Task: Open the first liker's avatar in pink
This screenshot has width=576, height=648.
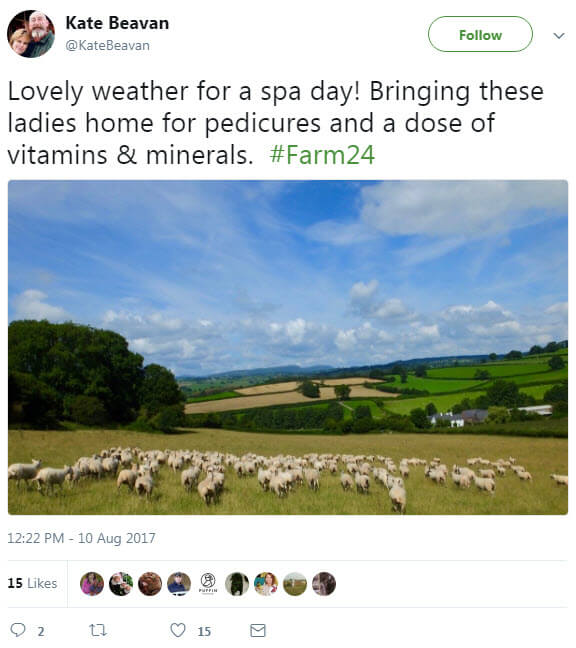Action: point(92,584)
